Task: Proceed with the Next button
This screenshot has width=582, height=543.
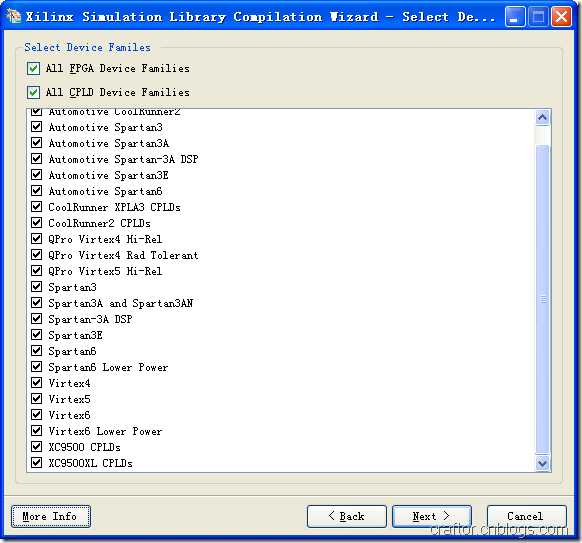Action: (432, 516)
